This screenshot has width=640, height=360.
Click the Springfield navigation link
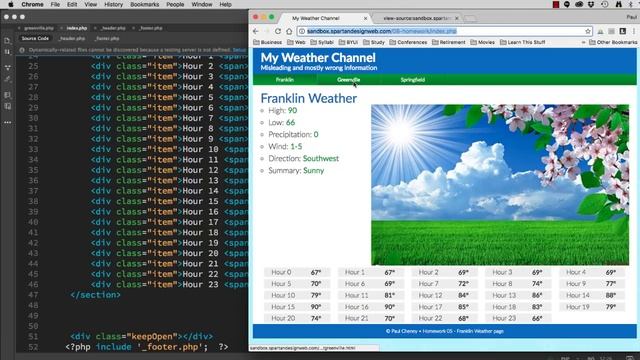pos(413,80)
